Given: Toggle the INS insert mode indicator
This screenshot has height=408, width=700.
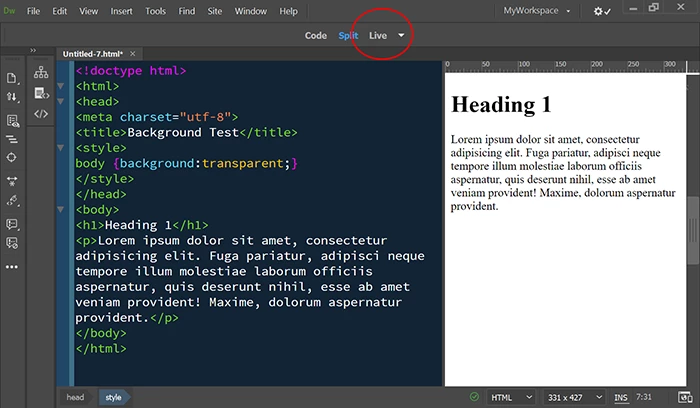Looking at the screenshot, I should [621, 397].
